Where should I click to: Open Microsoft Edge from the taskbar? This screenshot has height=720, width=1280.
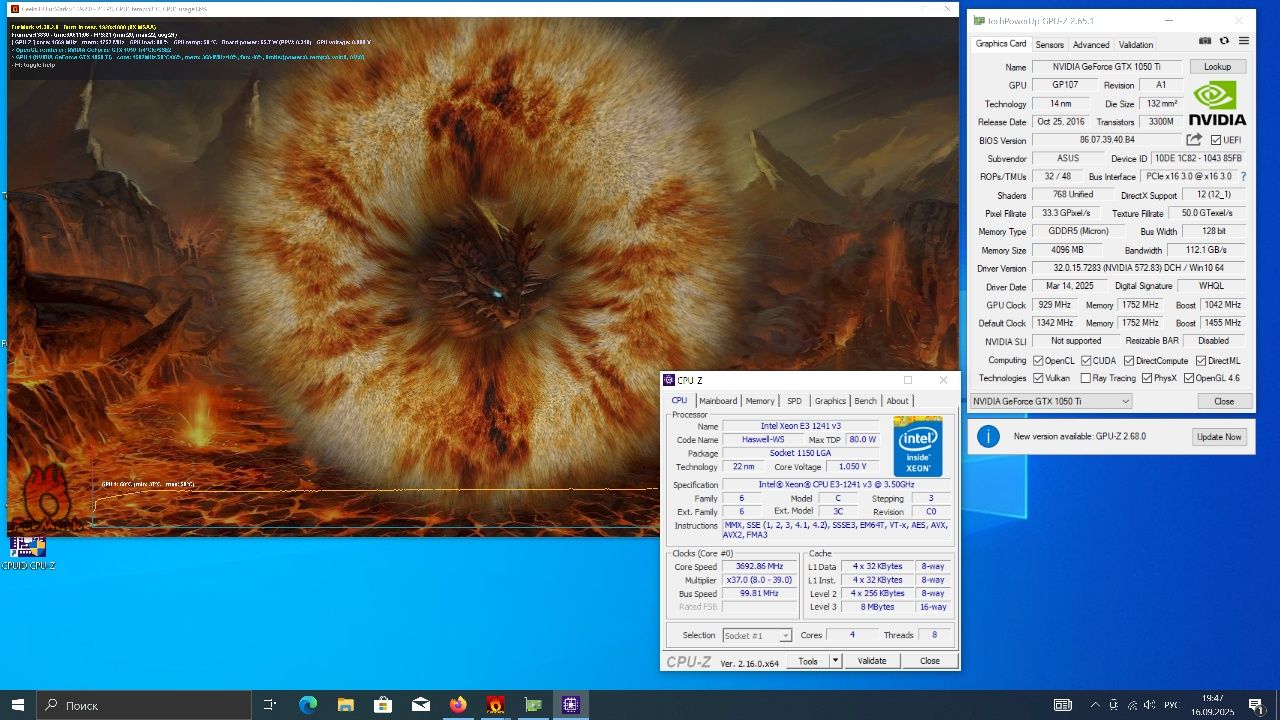308,705
